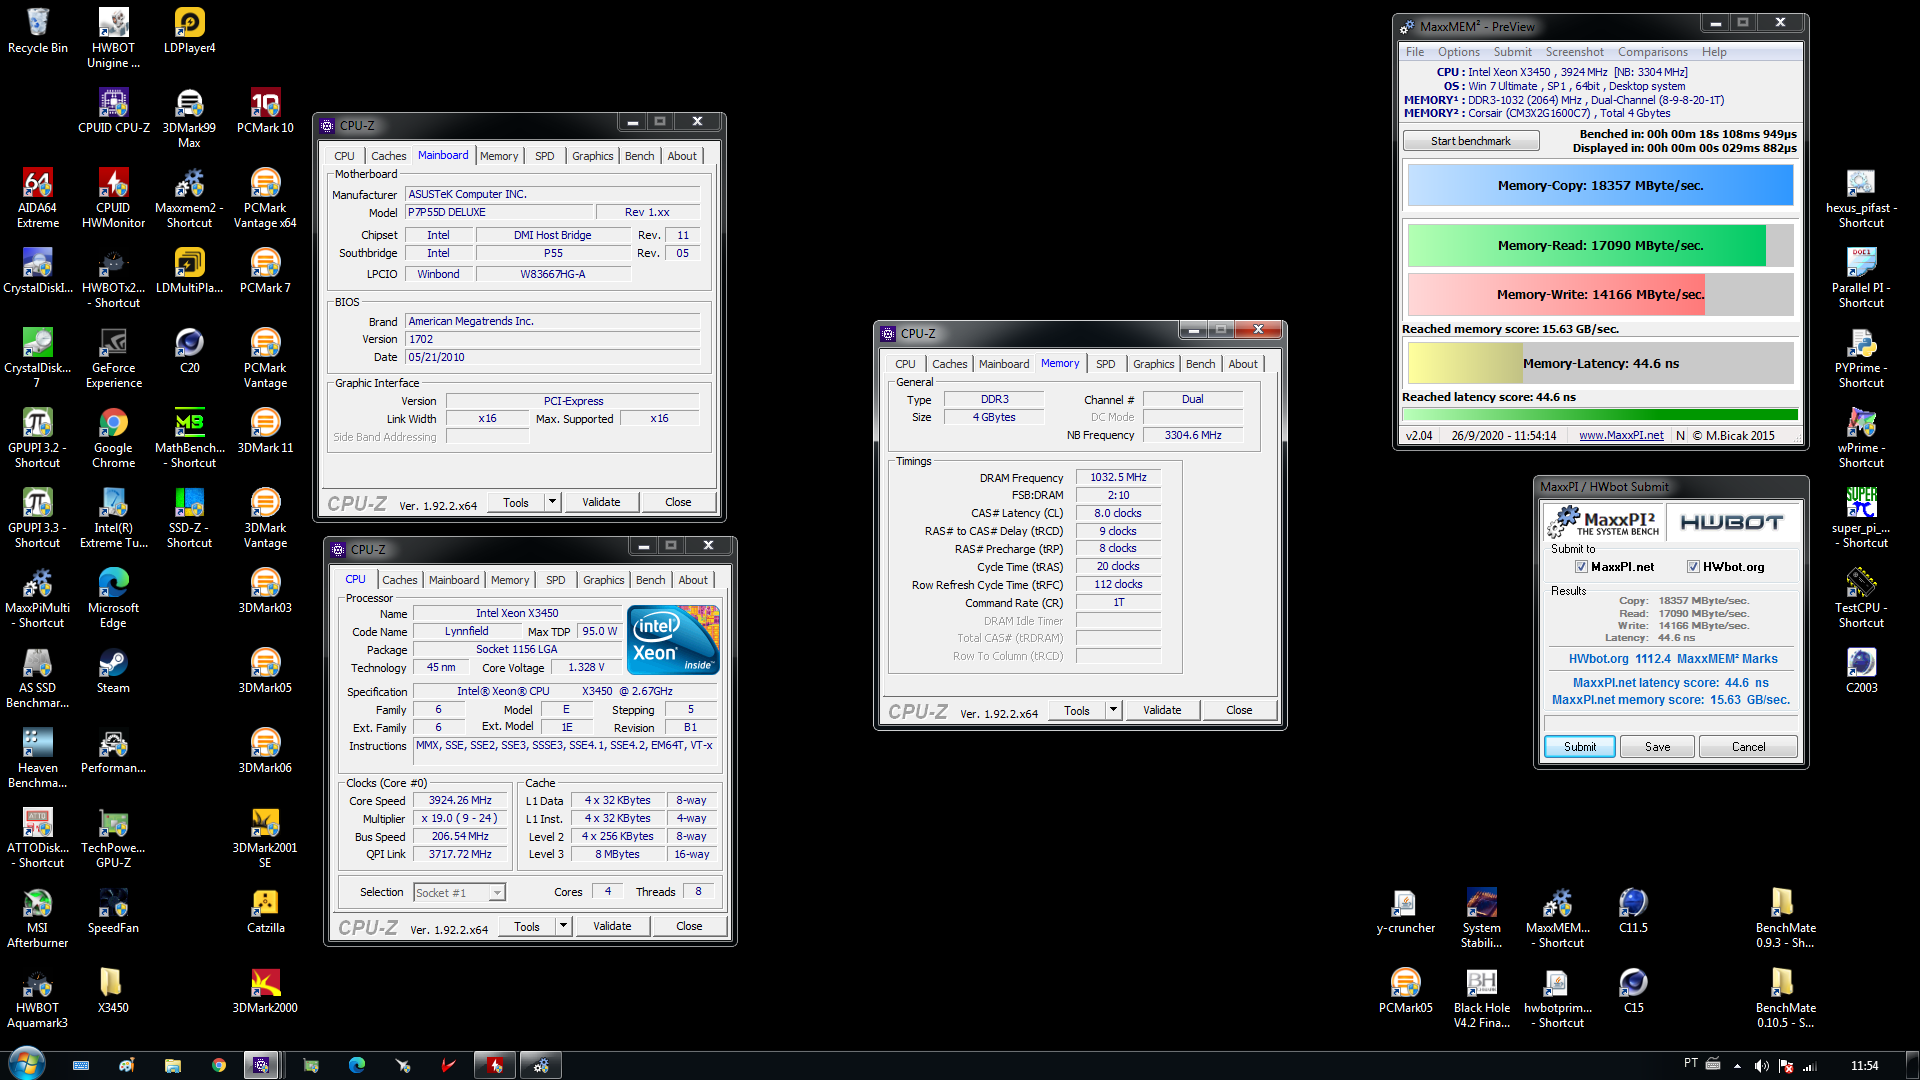Click taskbar clock showing 11:54
Viewport: 1920px width, 1080px height.
pos(1864,1066)
